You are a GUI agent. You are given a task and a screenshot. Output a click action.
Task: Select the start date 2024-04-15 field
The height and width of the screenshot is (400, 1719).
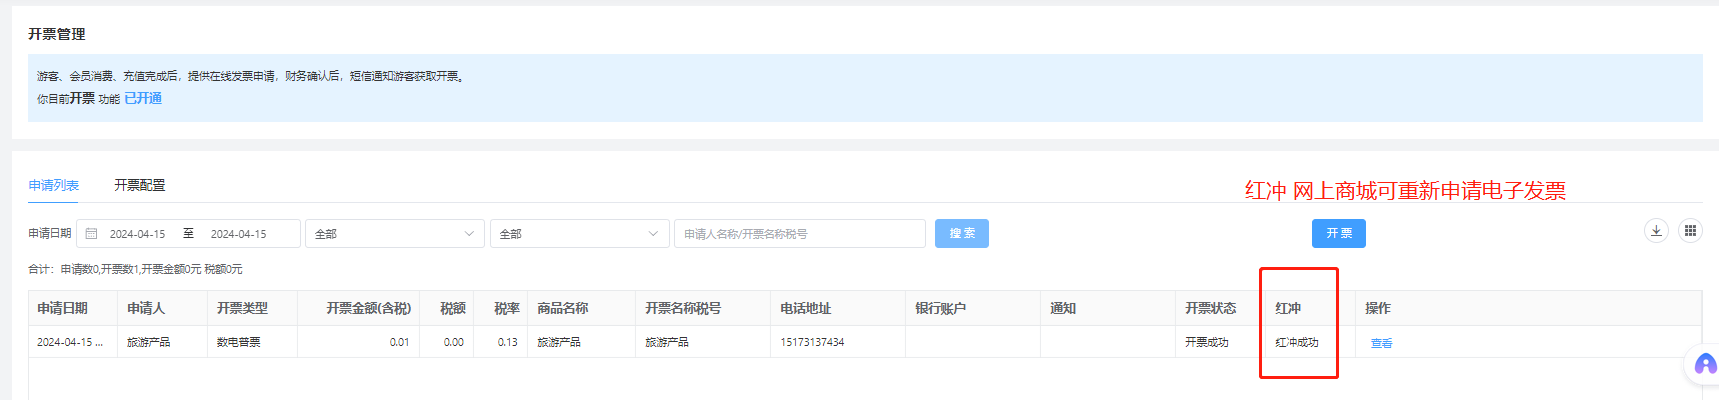138,234
